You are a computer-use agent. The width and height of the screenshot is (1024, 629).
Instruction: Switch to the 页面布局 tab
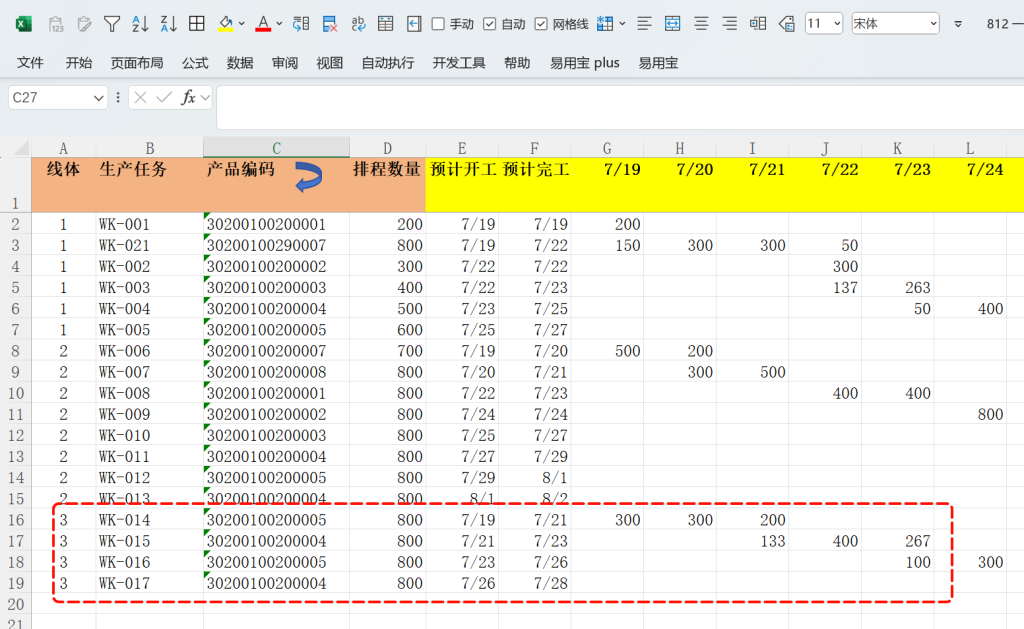pos(136,63)
